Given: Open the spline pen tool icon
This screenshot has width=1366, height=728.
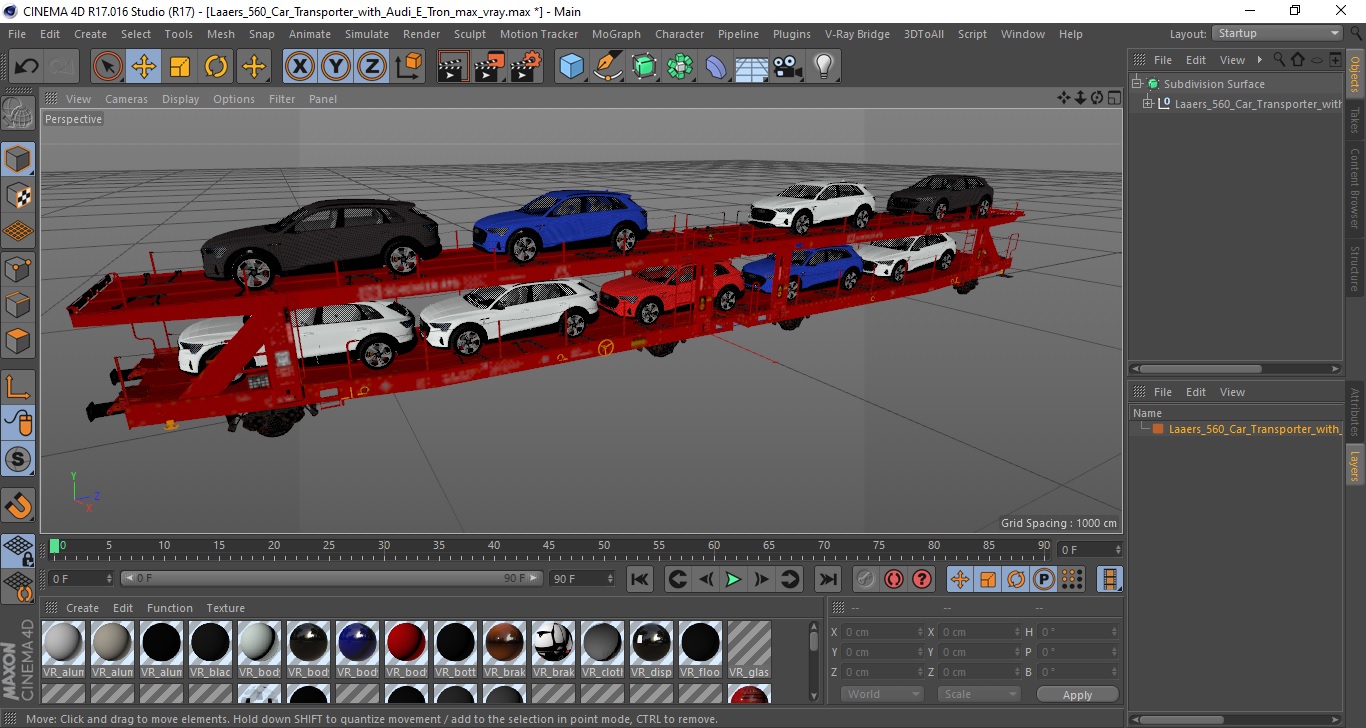Looking at the screenshot, I should (608, 67).
